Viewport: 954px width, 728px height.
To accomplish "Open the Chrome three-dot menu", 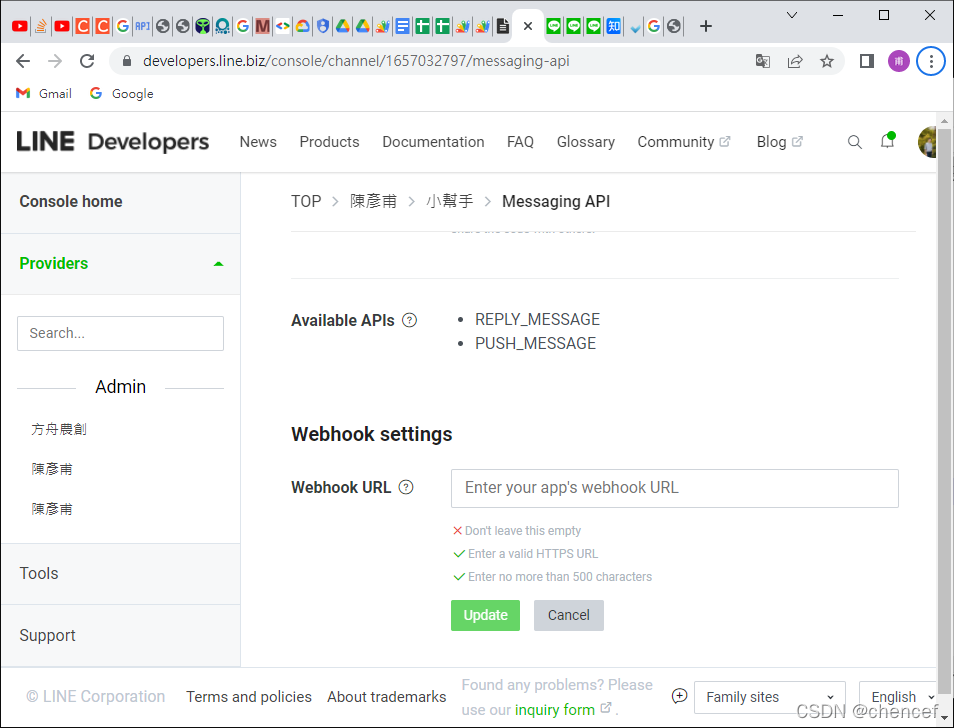I will tap(931, 61).
